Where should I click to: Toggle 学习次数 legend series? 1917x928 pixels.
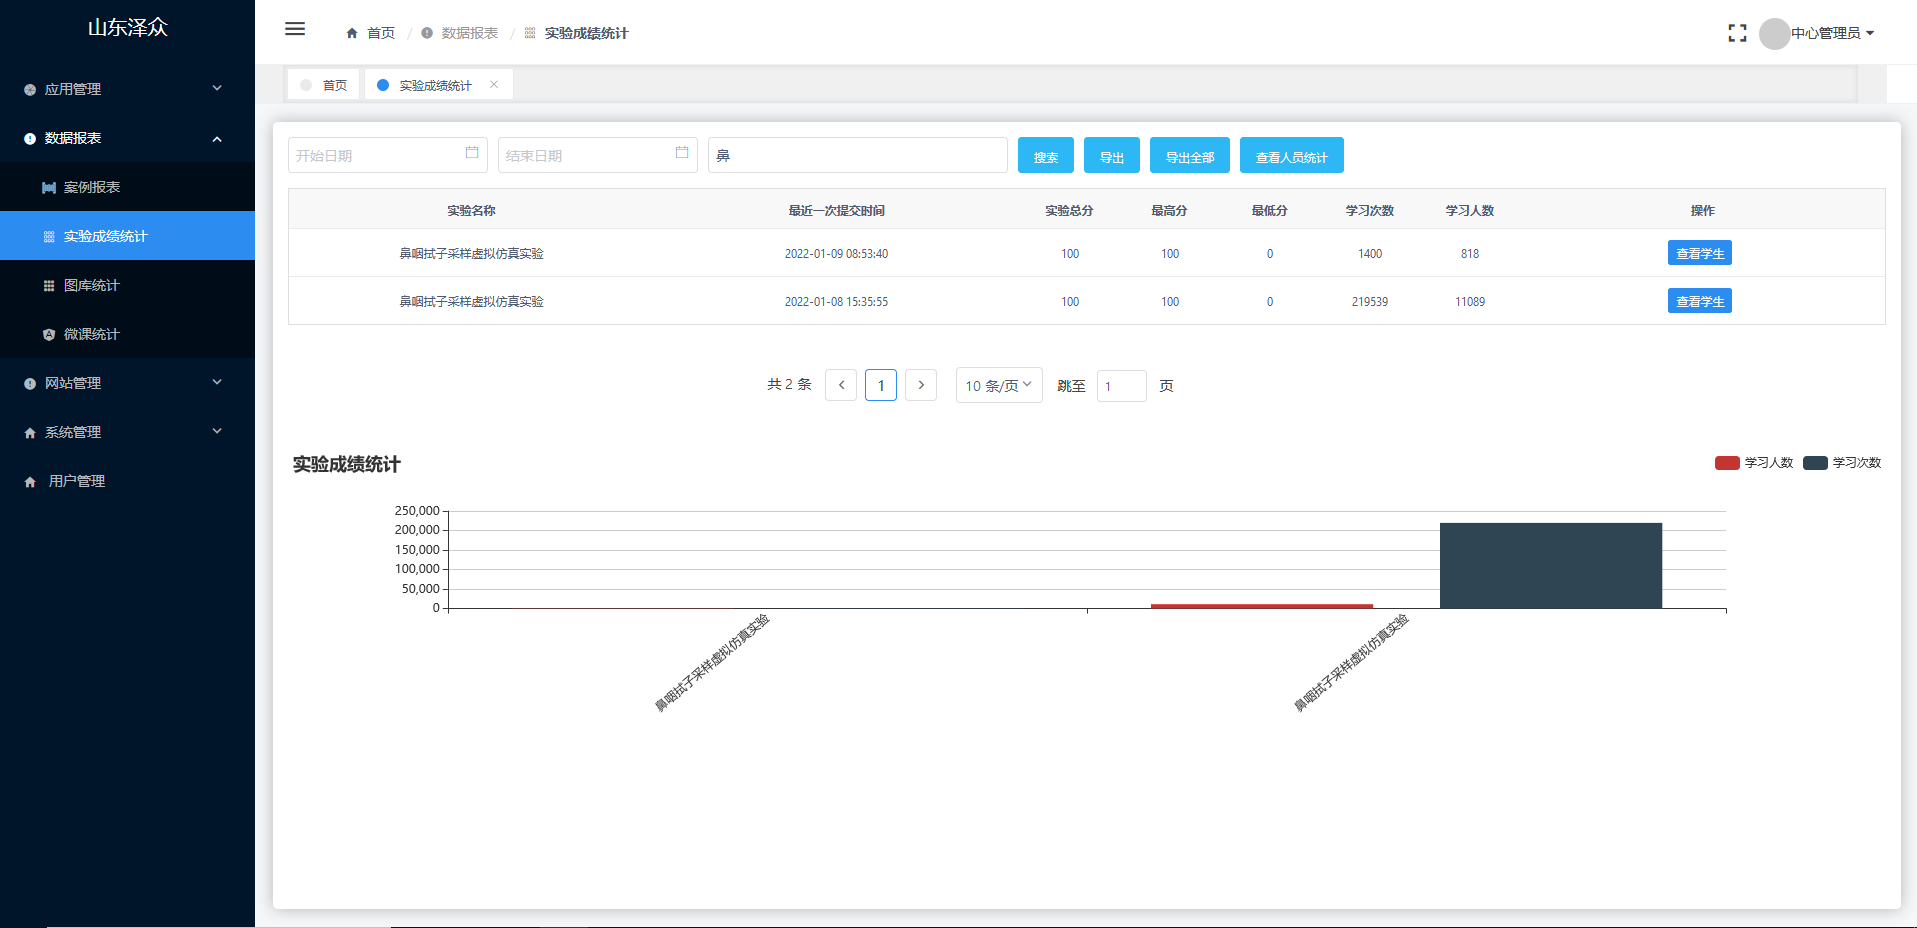1842,463
